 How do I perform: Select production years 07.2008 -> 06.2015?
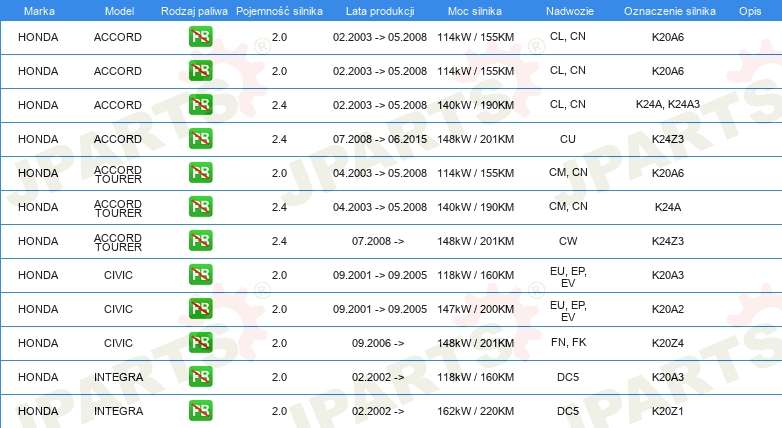click(380, 139)
